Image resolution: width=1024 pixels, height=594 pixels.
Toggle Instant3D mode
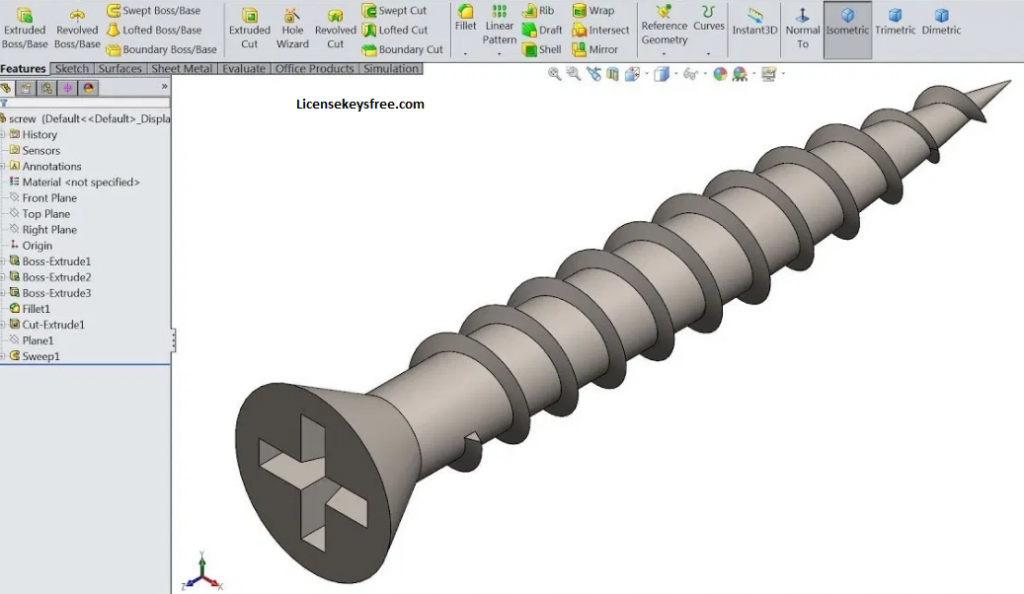click(x=754, y=22)
